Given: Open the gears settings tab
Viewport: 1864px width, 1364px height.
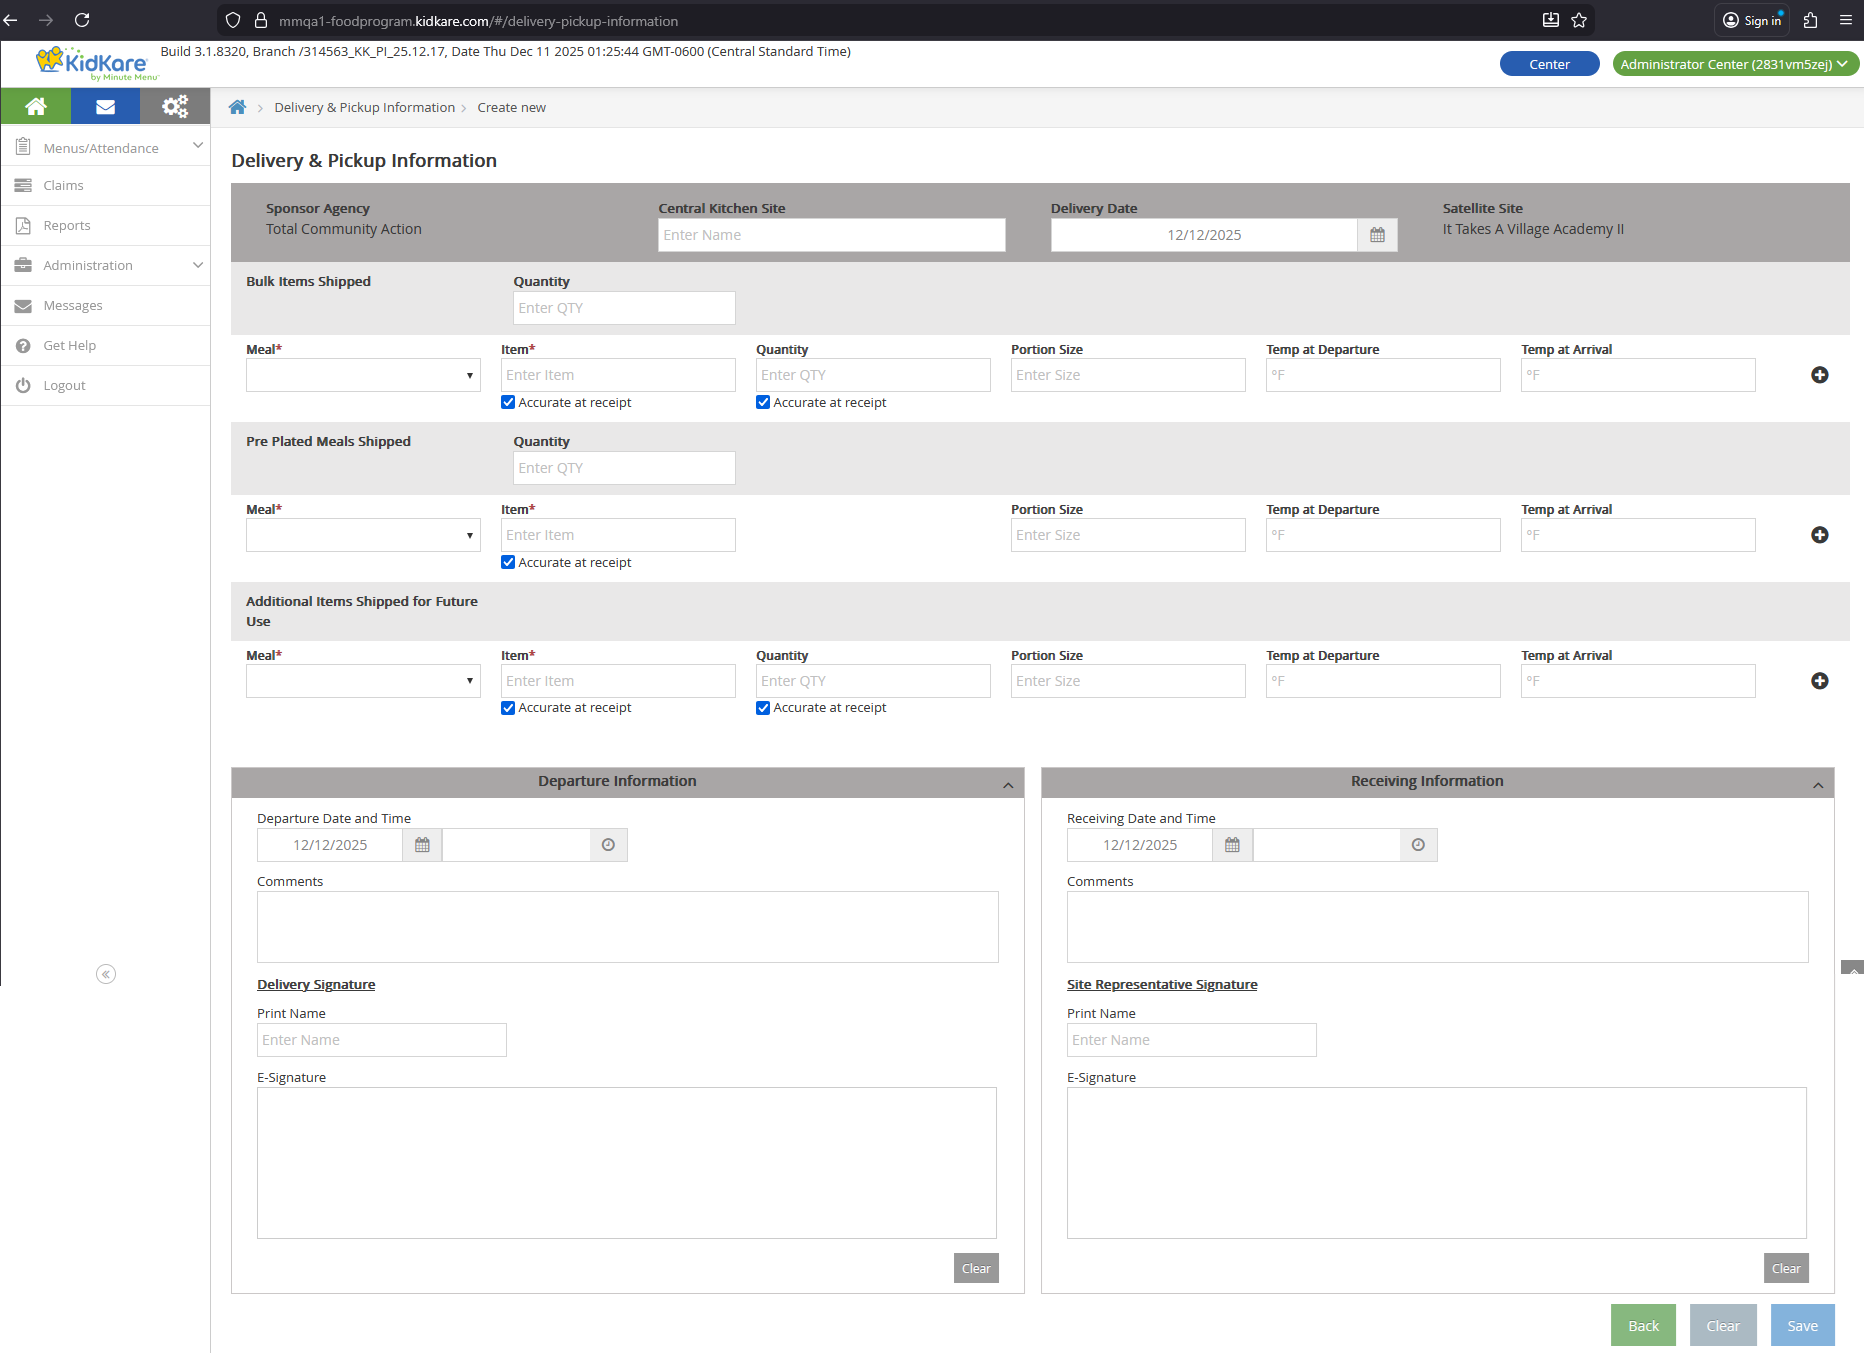Looking at the screenshot, I should click(175, 106).
